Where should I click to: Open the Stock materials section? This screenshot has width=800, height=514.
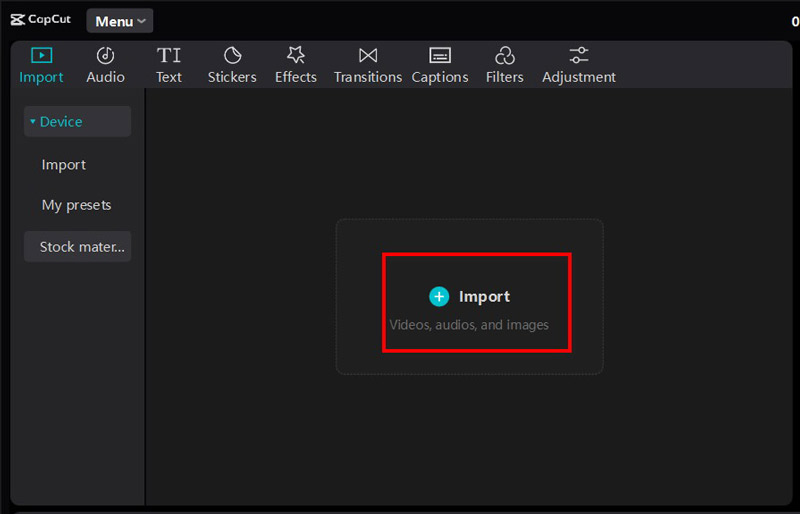click(x=78, y=247)
